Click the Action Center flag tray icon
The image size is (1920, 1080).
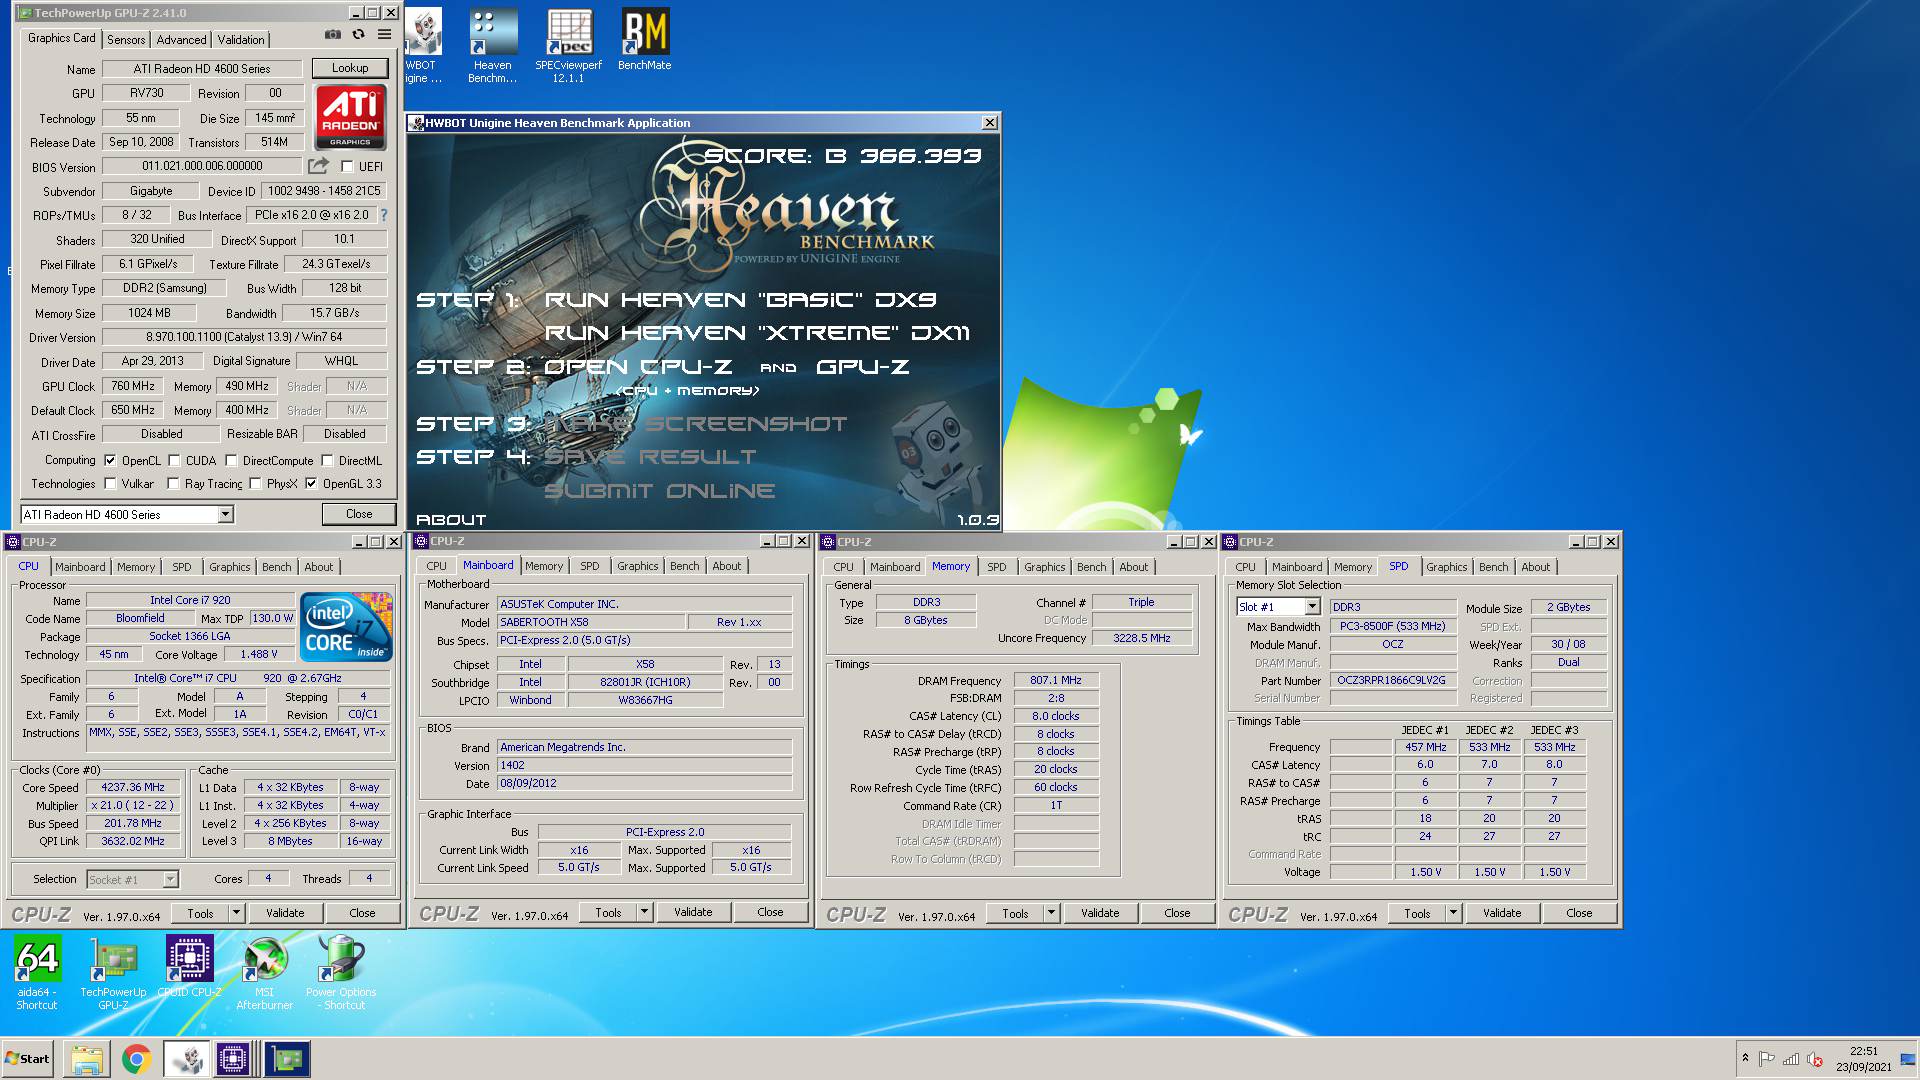[1767, 1059]
